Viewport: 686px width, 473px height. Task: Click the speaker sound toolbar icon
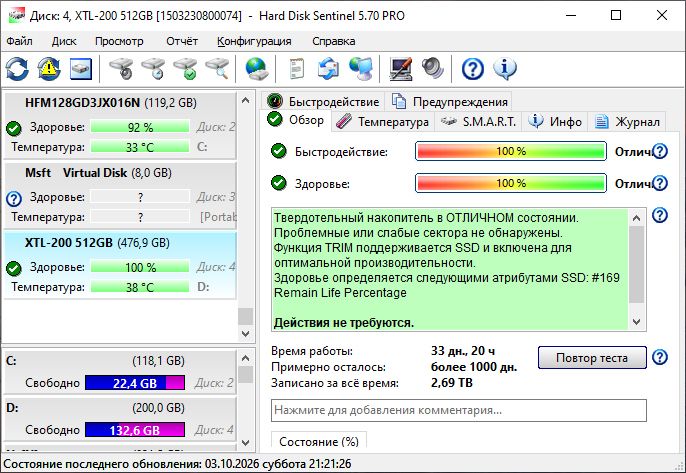(433, 69)
